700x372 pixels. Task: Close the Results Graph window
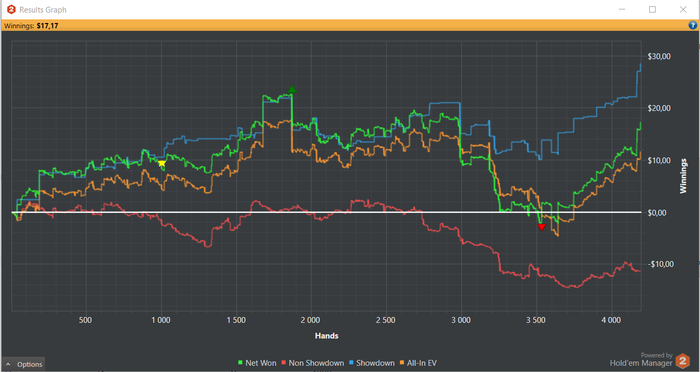[683, 9]
